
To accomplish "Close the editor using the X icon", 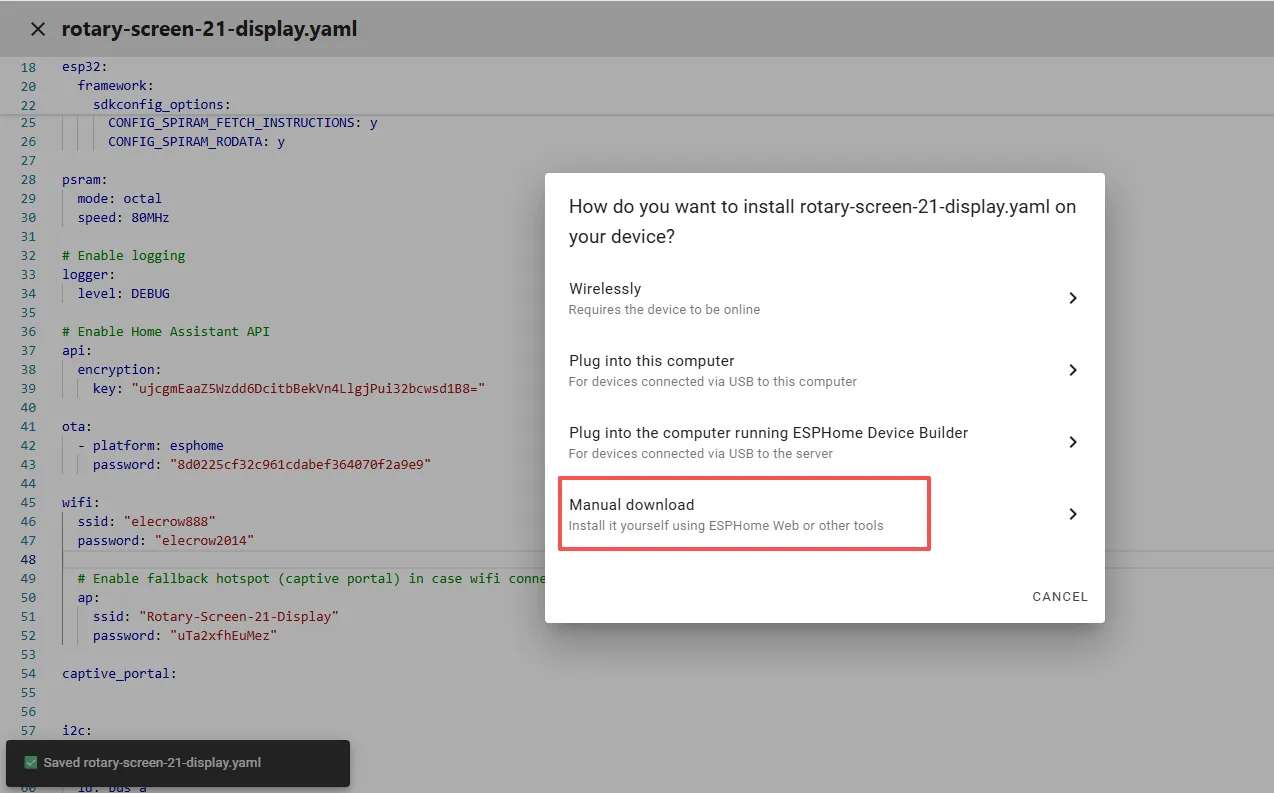I will 38,29.
